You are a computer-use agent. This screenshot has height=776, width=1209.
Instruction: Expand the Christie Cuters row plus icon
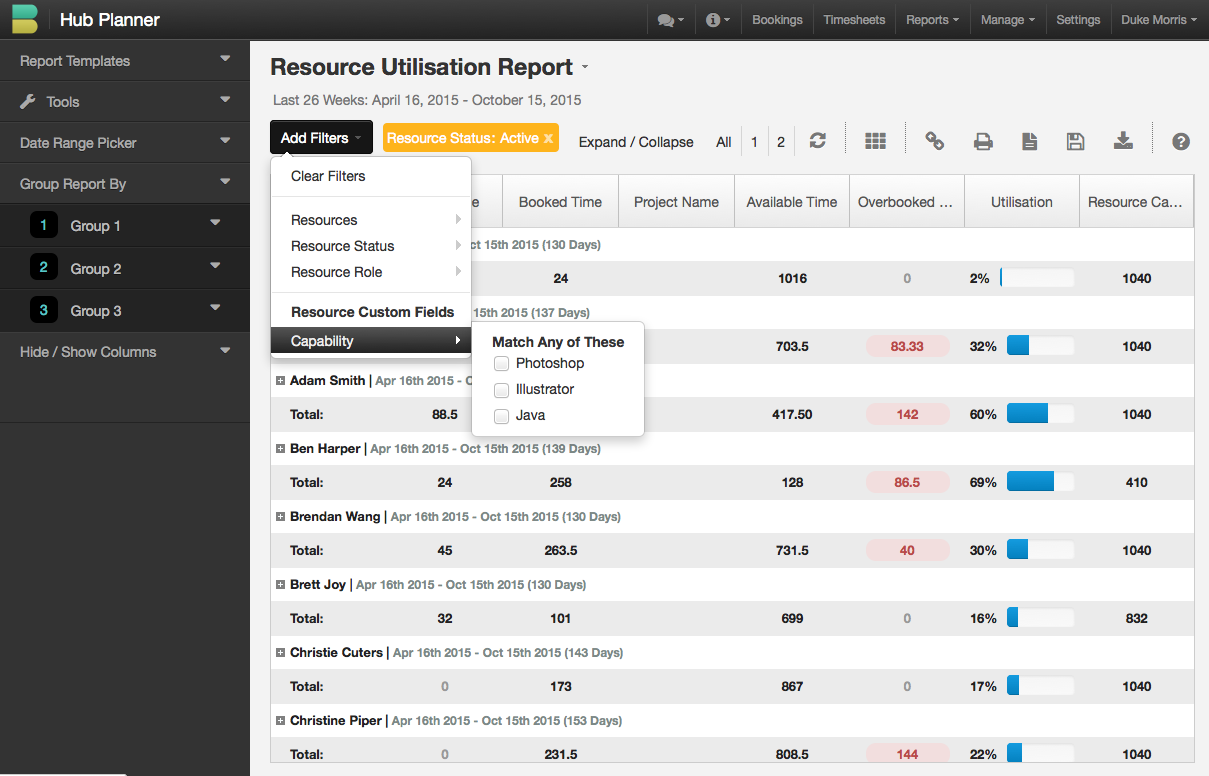pos(280,653)
